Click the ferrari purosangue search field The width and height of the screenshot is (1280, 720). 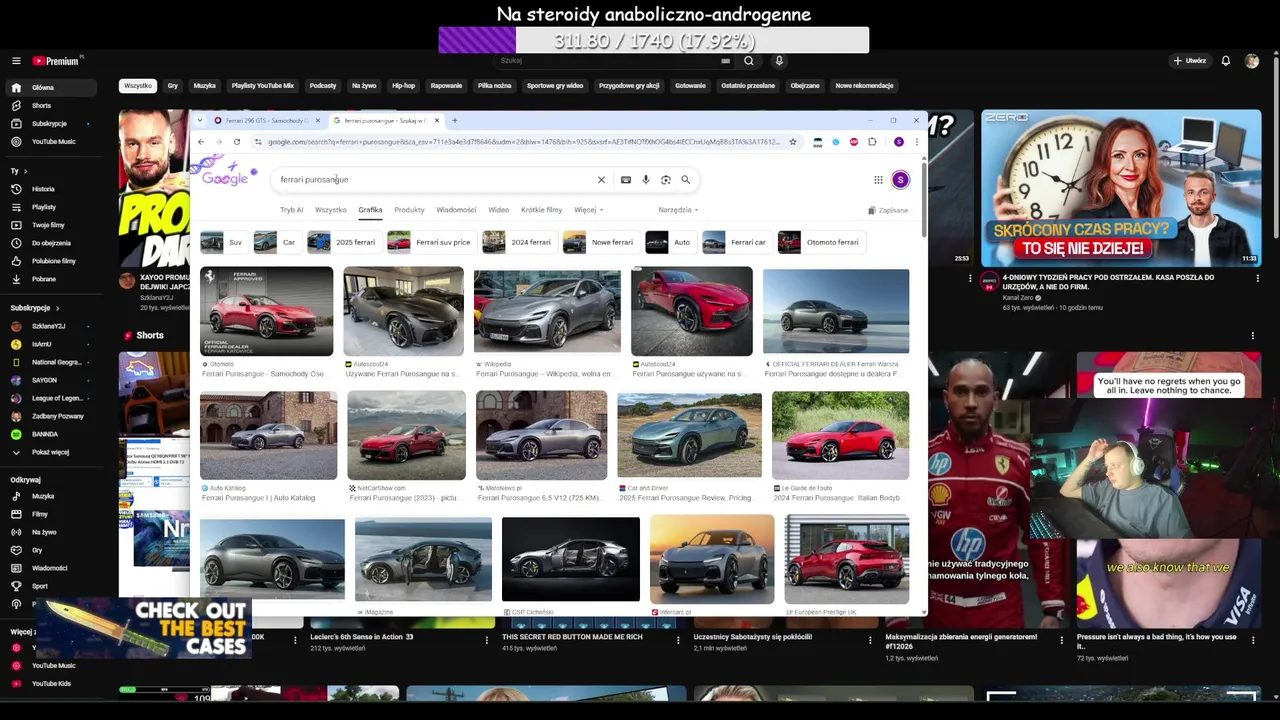[x=435, y=180]
